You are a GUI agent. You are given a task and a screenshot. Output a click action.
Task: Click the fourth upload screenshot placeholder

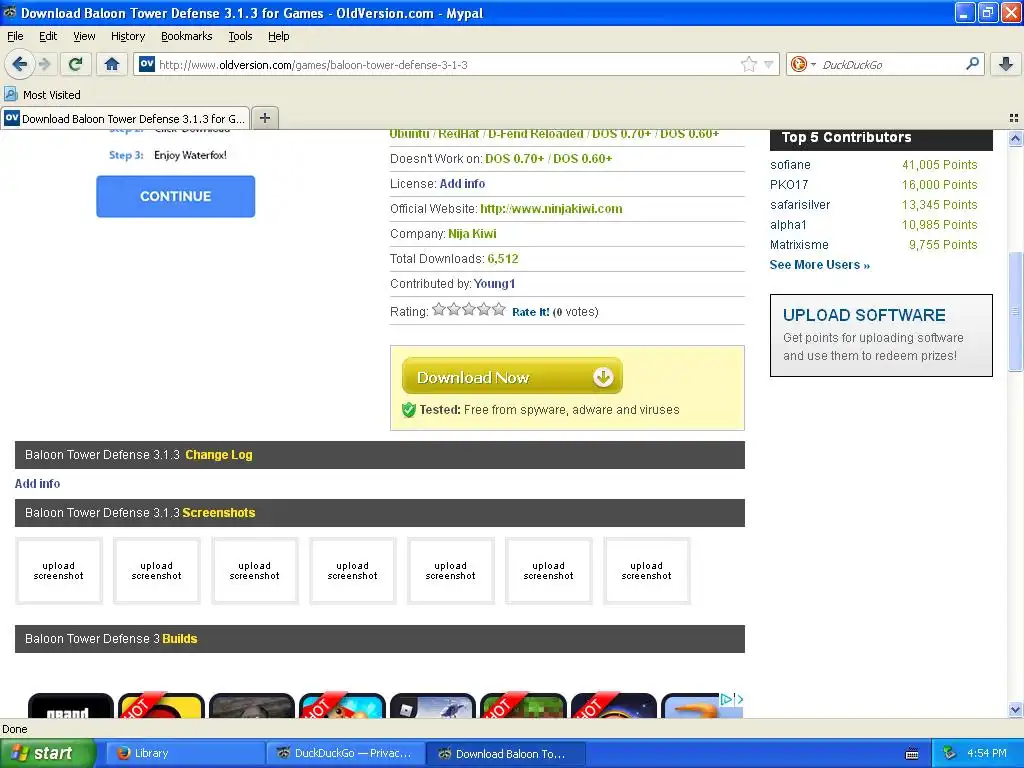pyautogui.click(x=353, y=571)
